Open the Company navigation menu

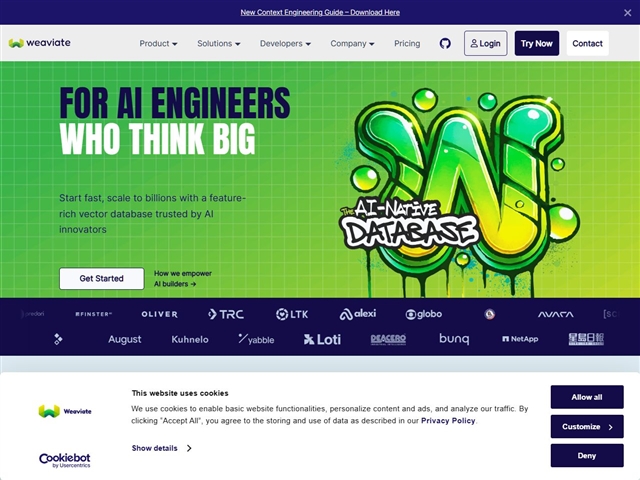352,44
